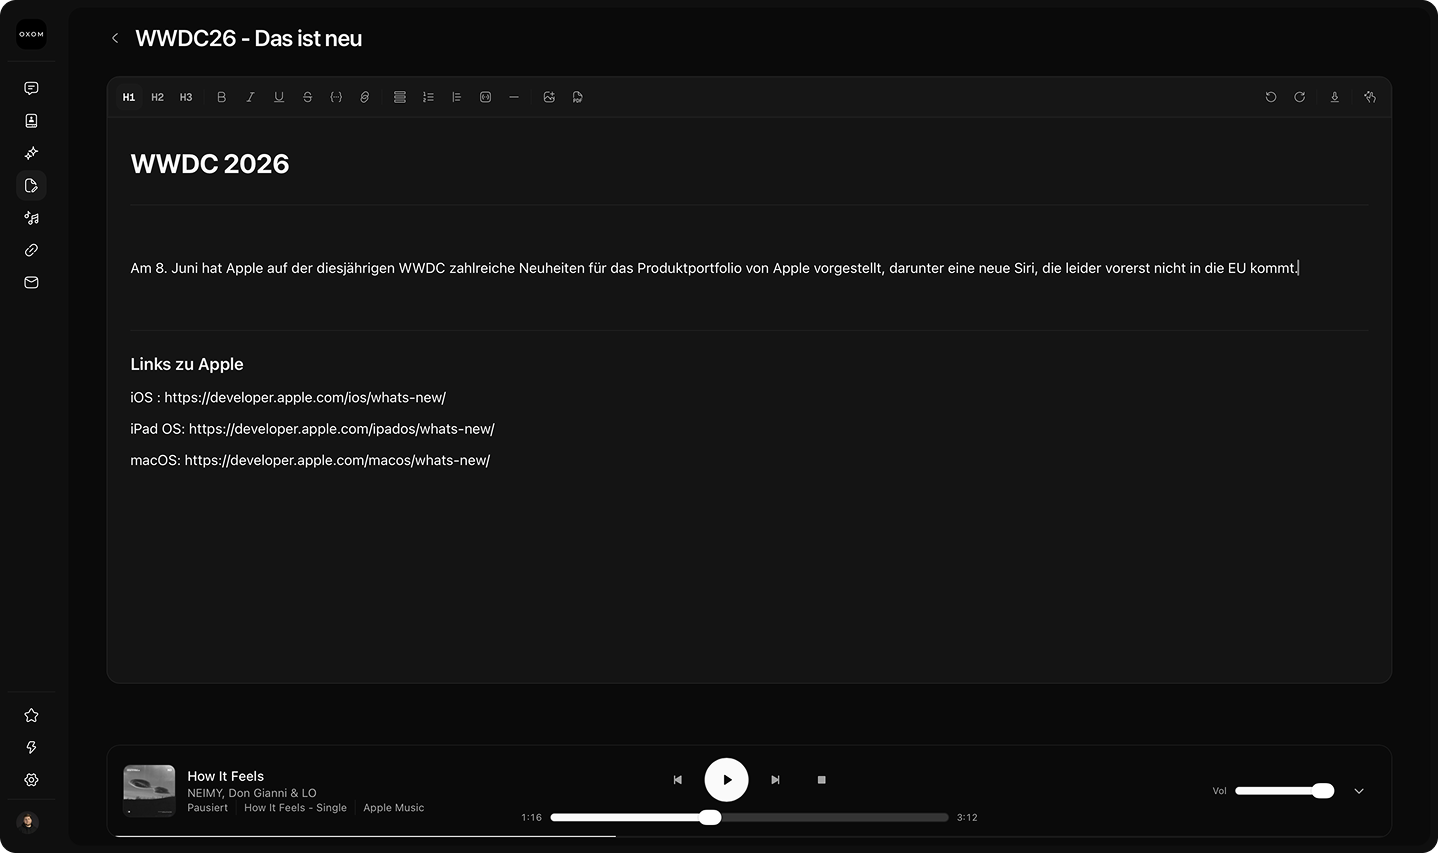Apply H3 heading style
The height and width of the screenshot is (853, 1438).
[186, 97]
